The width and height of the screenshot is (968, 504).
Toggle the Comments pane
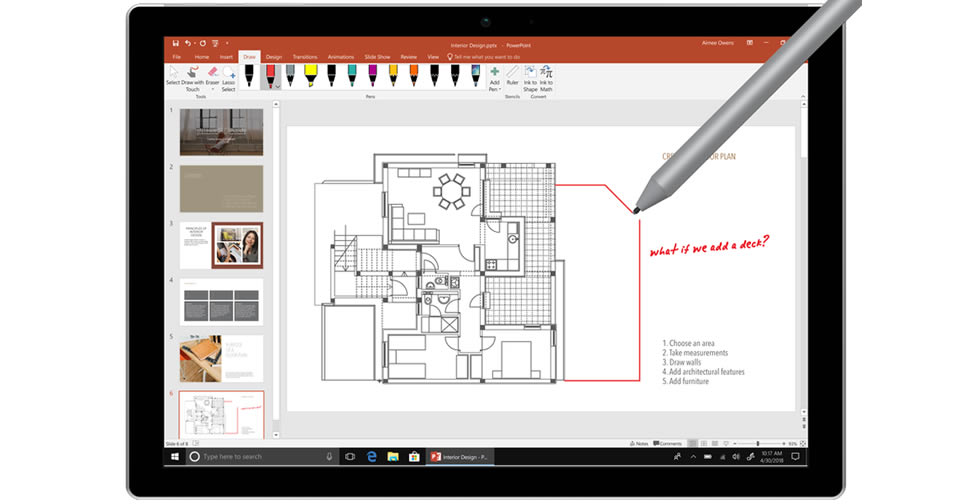(667, 443)
